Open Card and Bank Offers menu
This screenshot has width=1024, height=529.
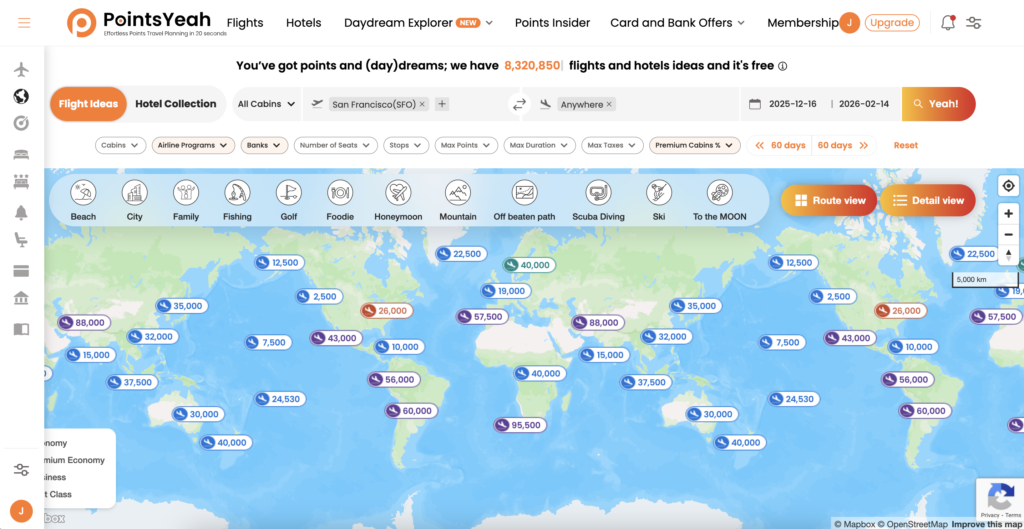pyautogui.click(x=677, y=23)
